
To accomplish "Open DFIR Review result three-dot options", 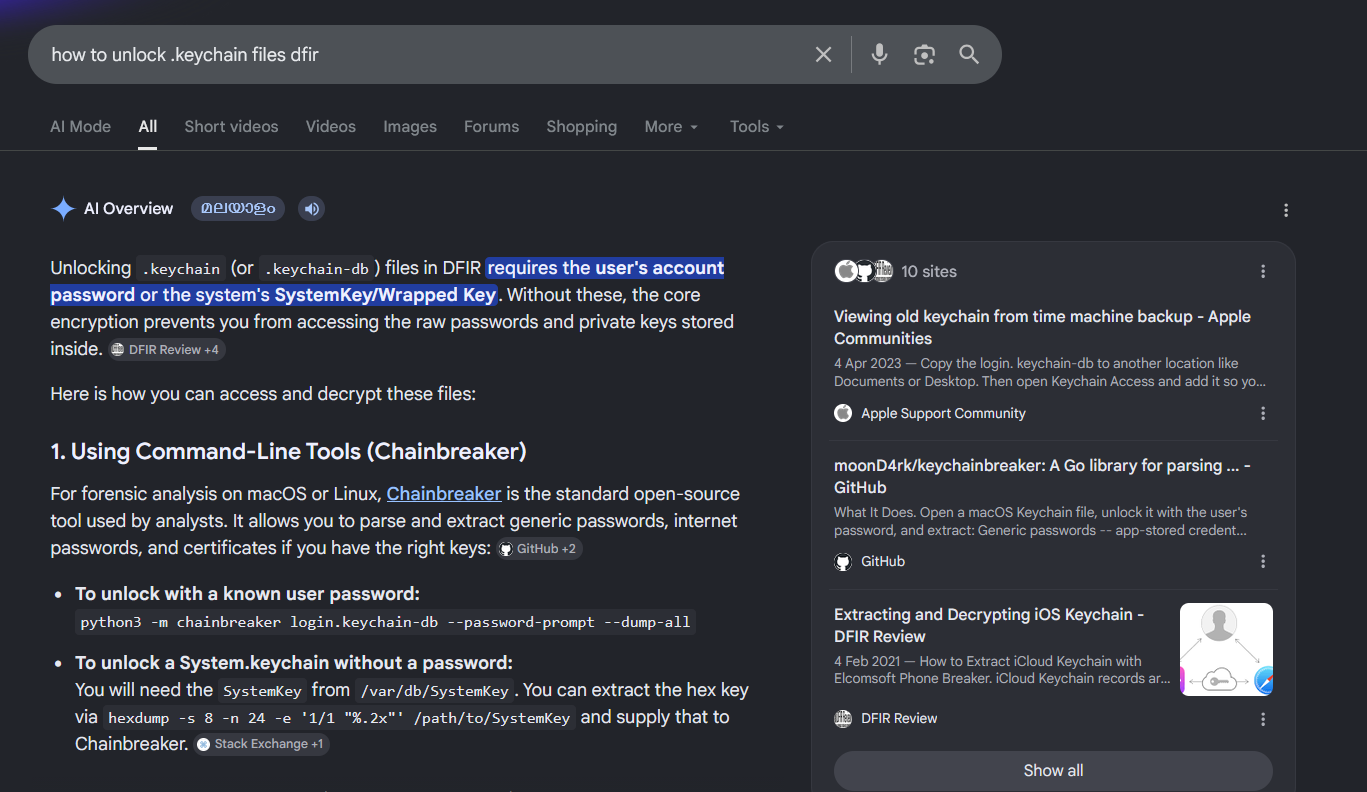I will point(1263,719).
